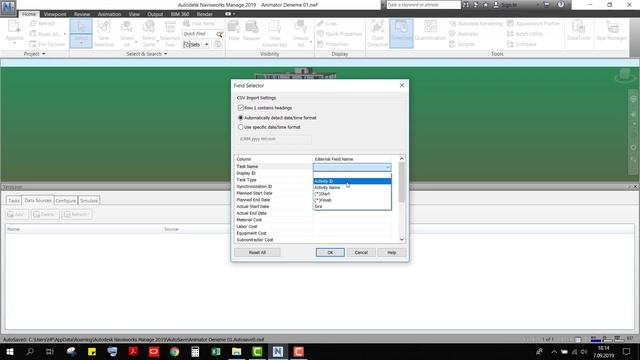
Task: Open the Animation ribbon tab
Action: (109, 14)
